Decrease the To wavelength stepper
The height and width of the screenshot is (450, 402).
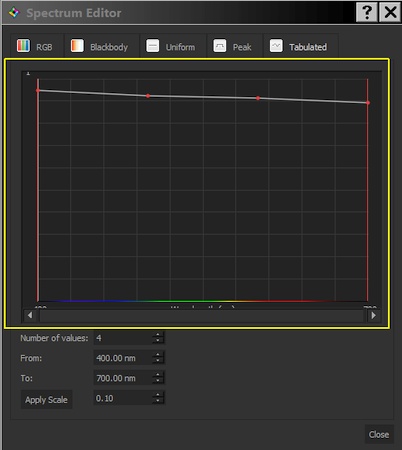click(x=158, y=381)
